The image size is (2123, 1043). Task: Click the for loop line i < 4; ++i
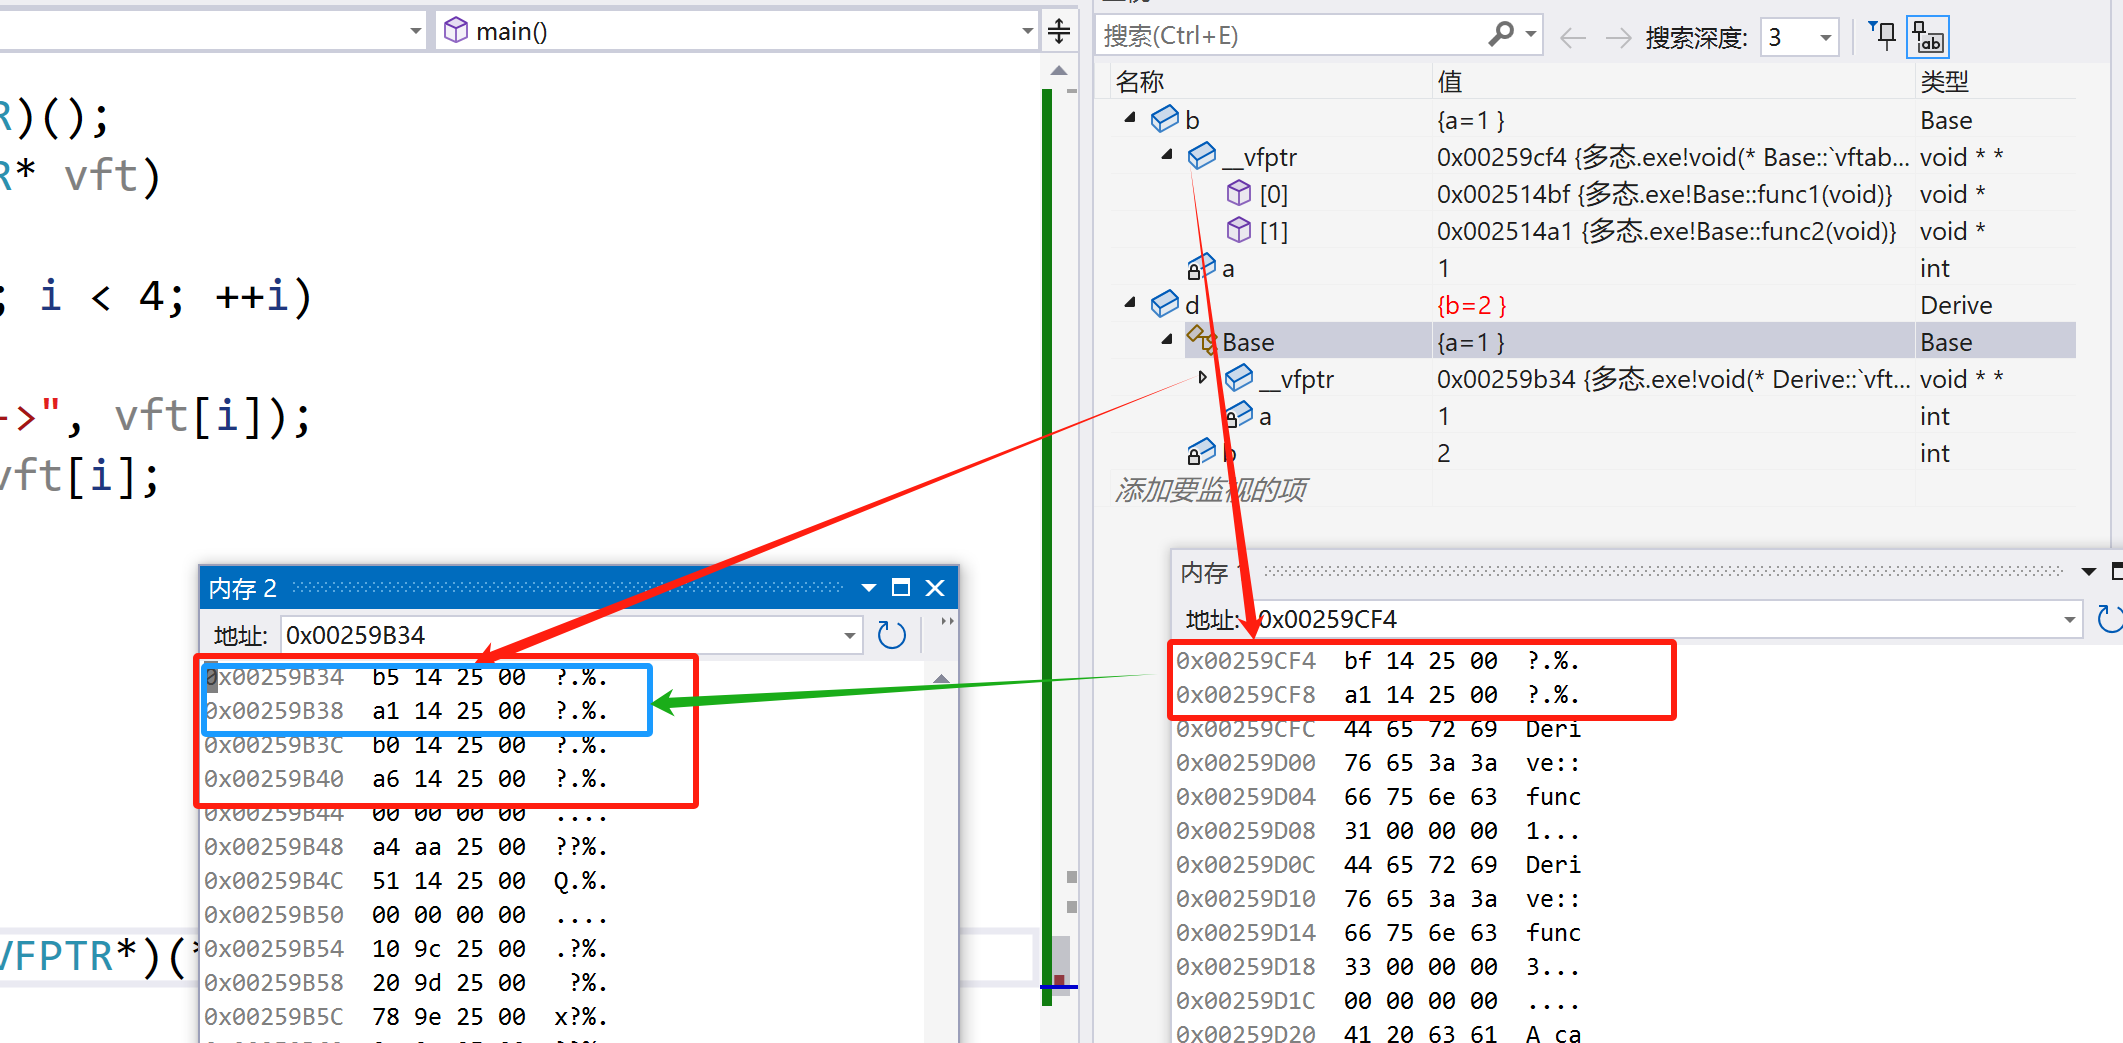[x=157, y=296]
